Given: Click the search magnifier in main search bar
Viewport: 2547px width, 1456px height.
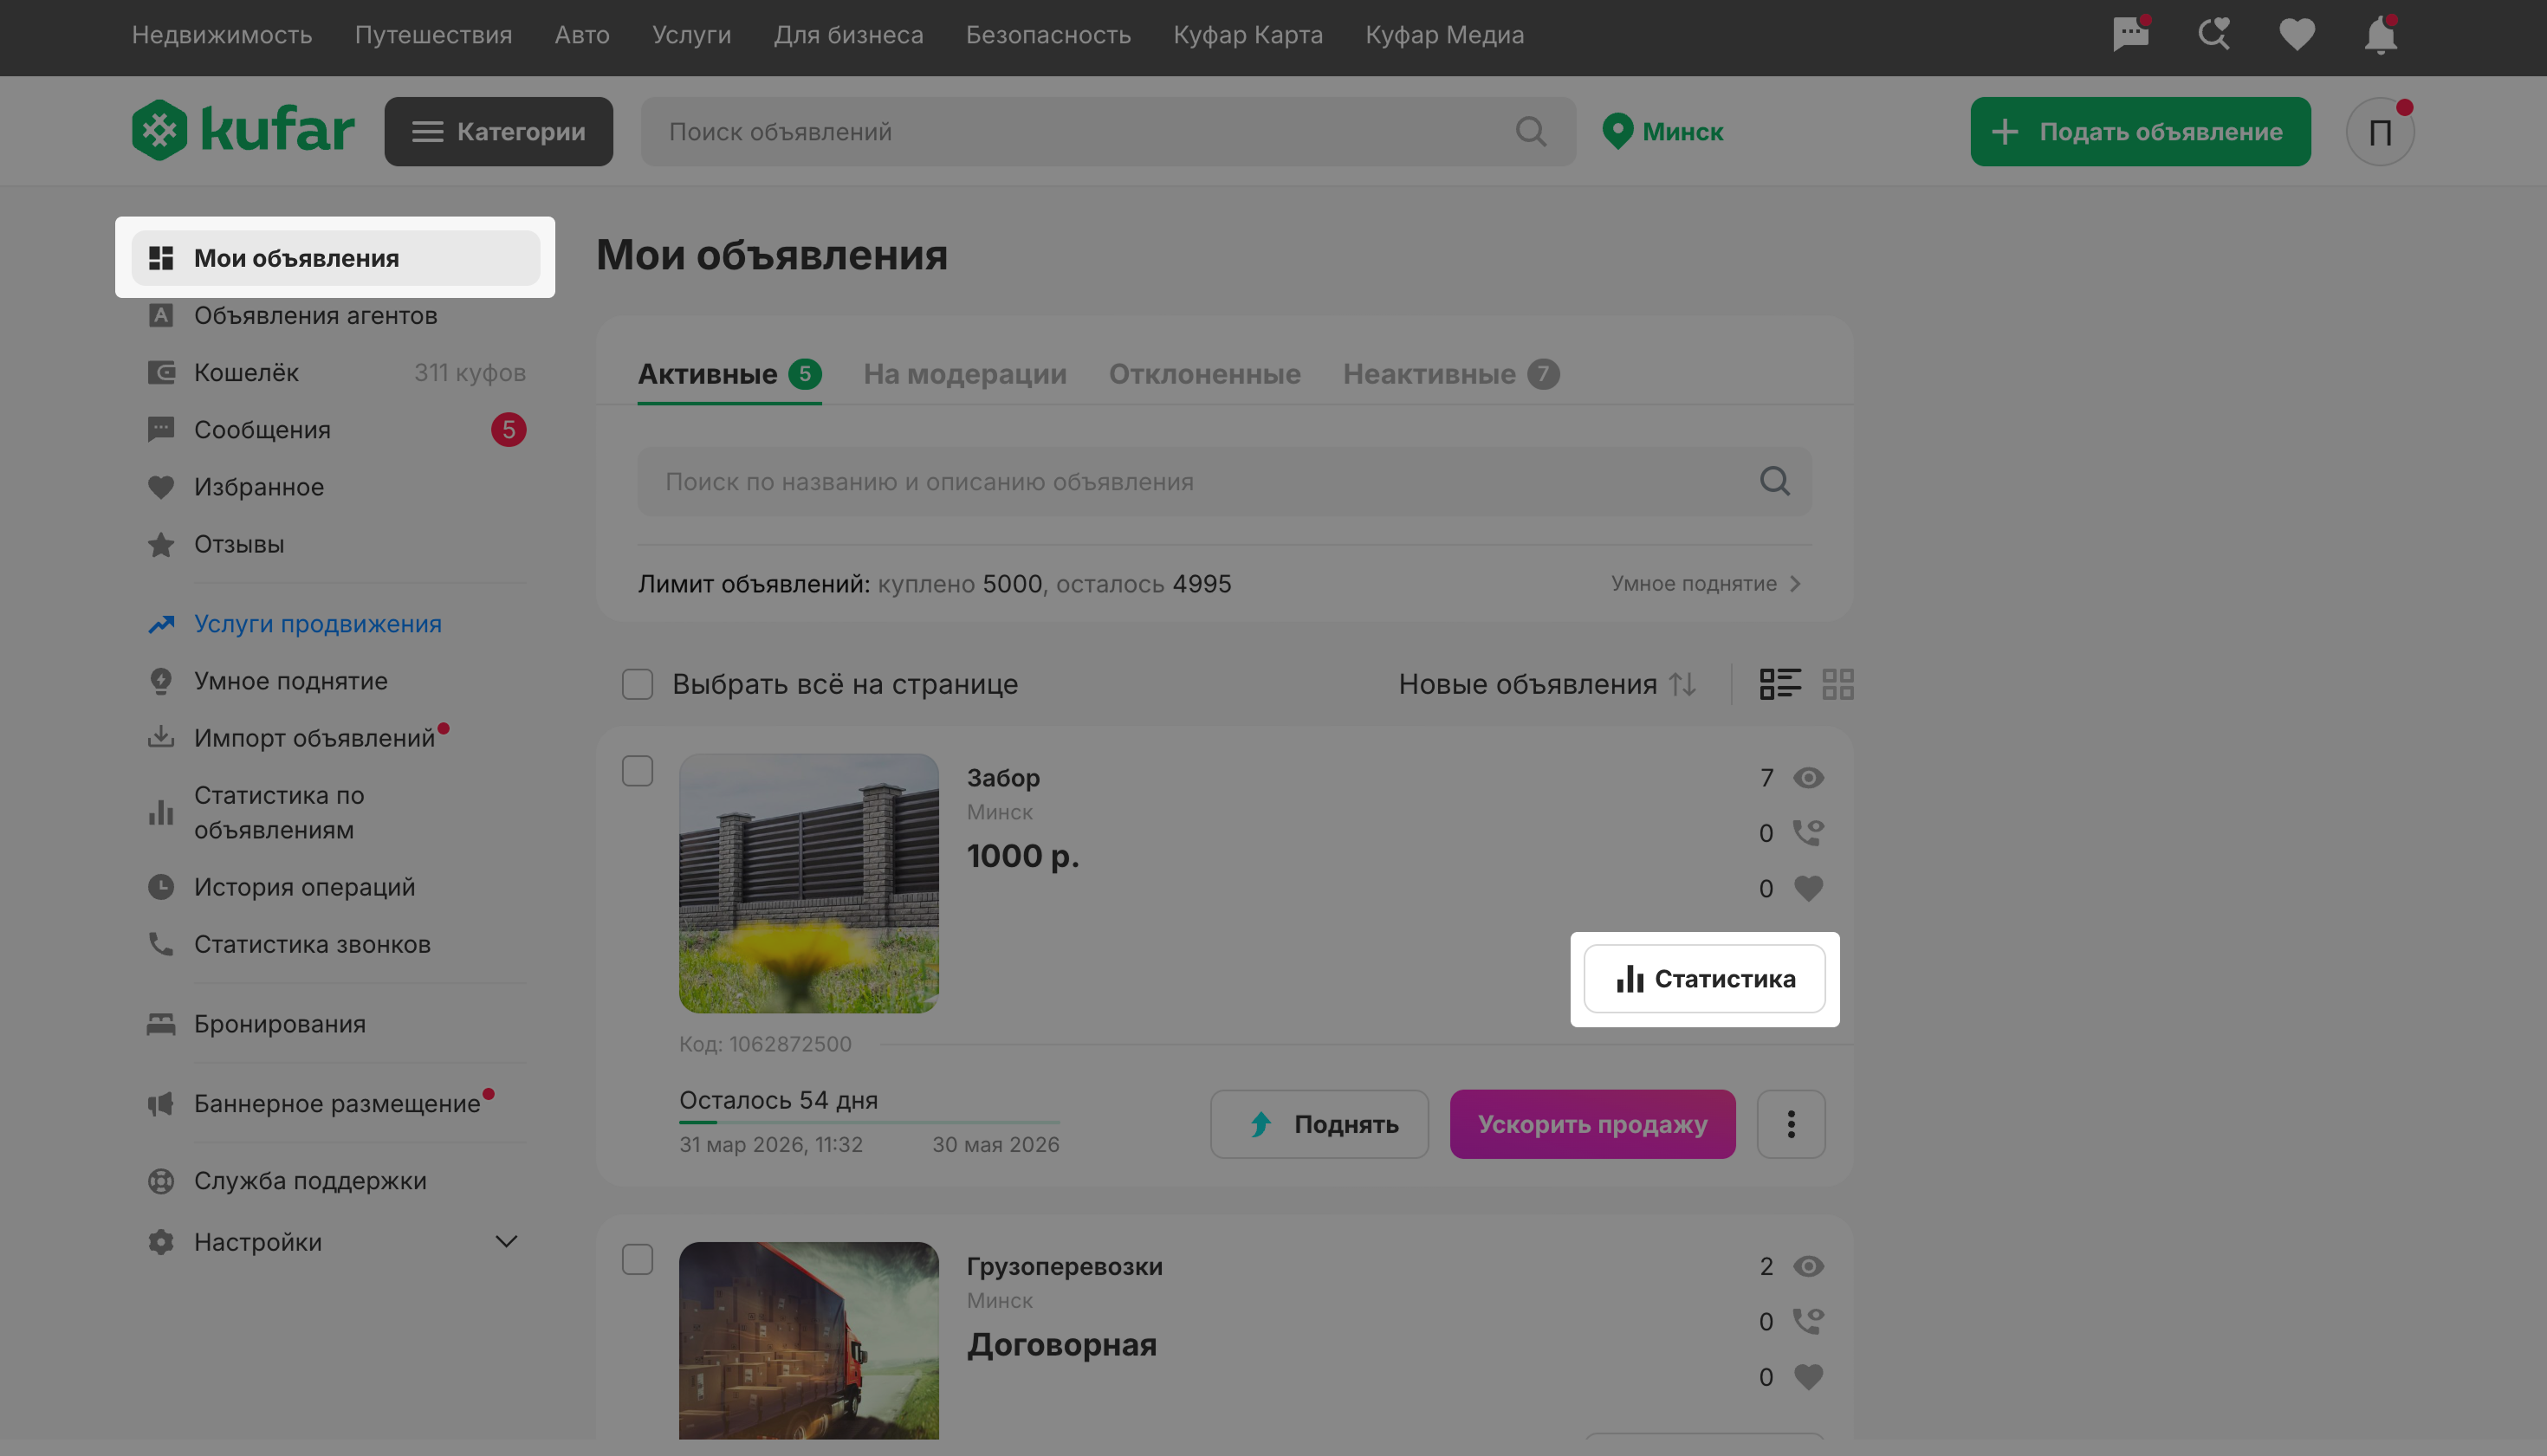Looking at the screenshot, I should click(x=1530, y=131).
